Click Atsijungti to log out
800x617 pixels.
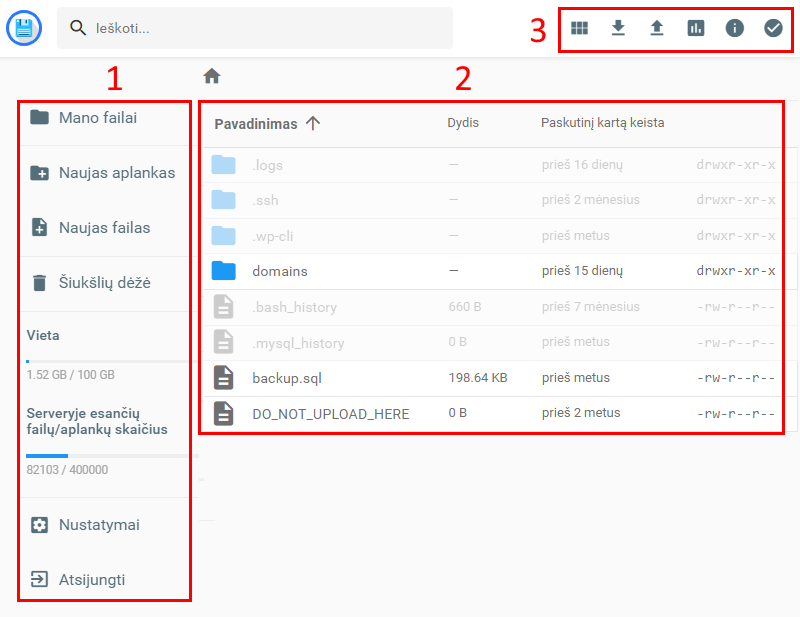pos(91,580)
